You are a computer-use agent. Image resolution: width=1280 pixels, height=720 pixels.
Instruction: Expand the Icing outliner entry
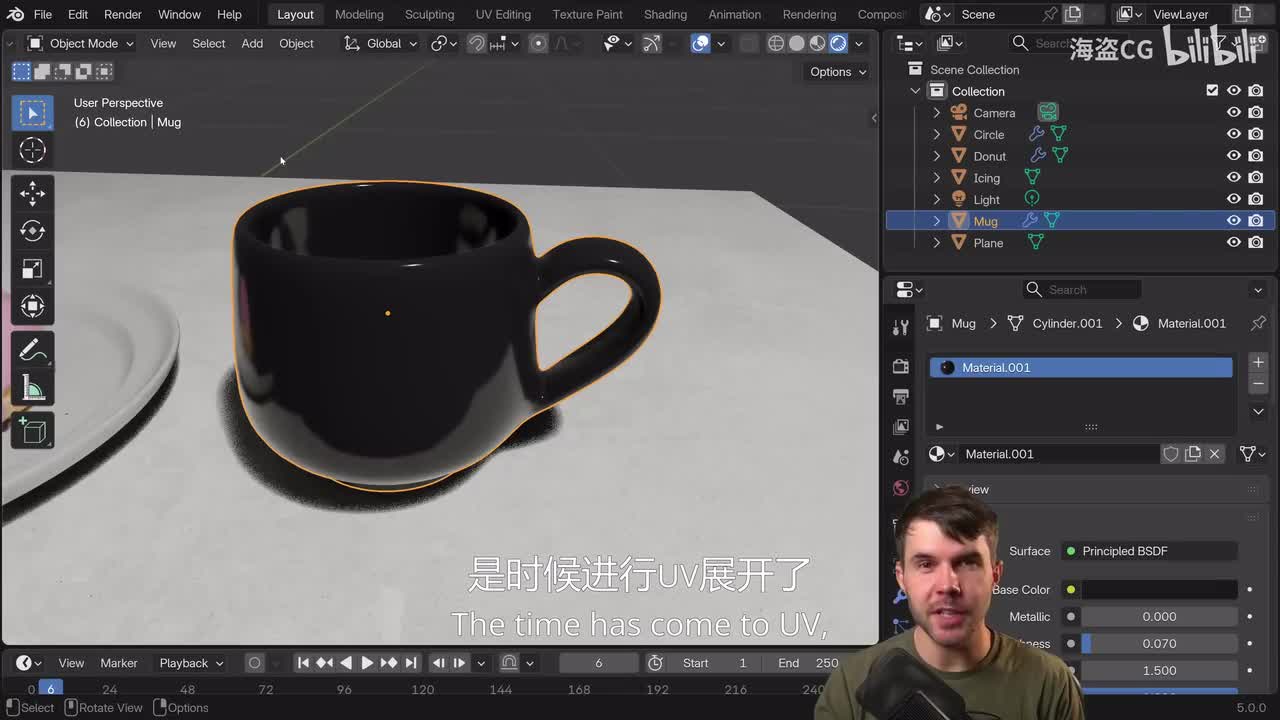(x=937, y=178)
